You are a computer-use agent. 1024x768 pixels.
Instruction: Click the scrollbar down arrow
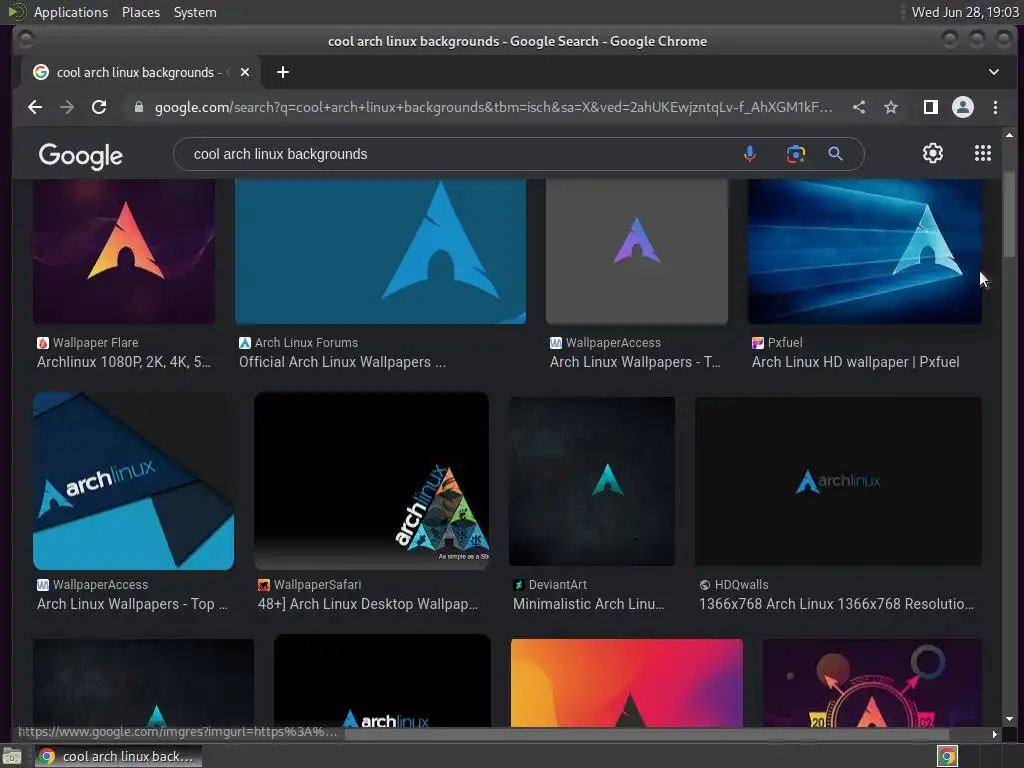(x=1010, y=719)
